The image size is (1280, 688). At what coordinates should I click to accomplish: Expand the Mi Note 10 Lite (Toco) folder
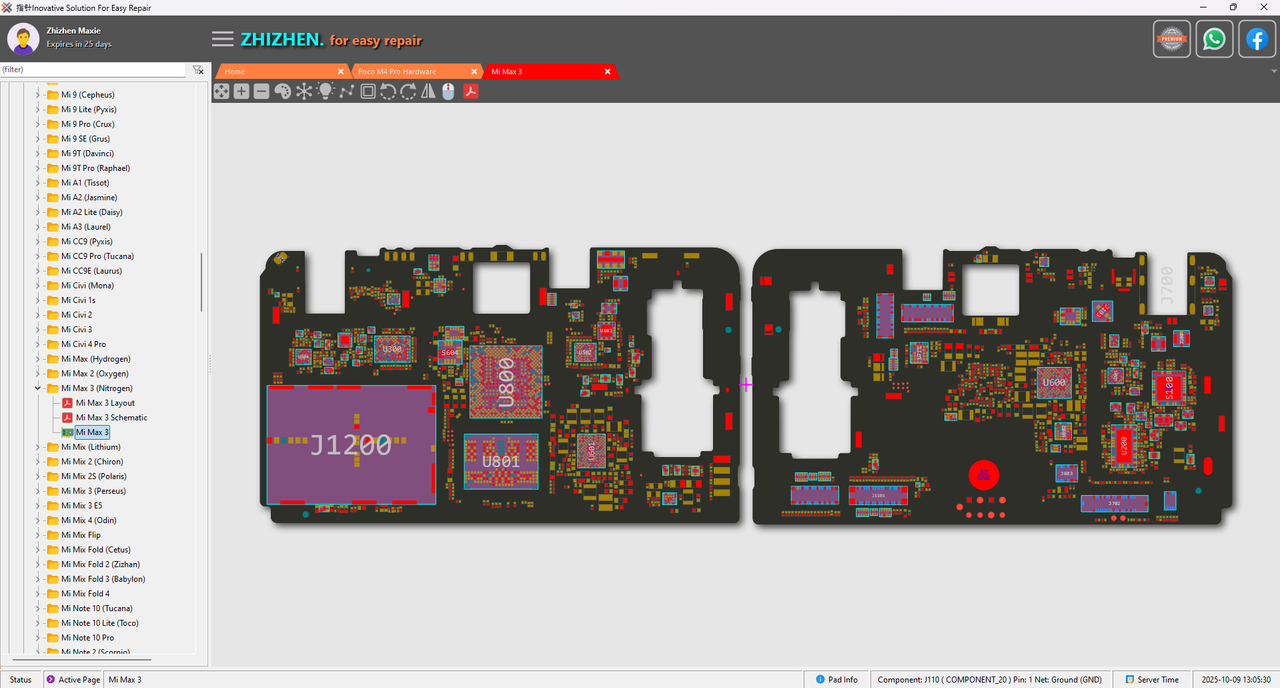coord(38,623)
